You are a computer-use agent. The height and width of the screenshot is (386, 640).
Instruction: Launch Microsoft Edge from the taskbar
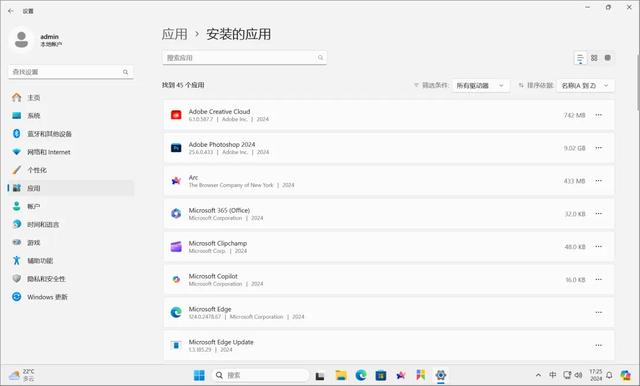[361, 375]
